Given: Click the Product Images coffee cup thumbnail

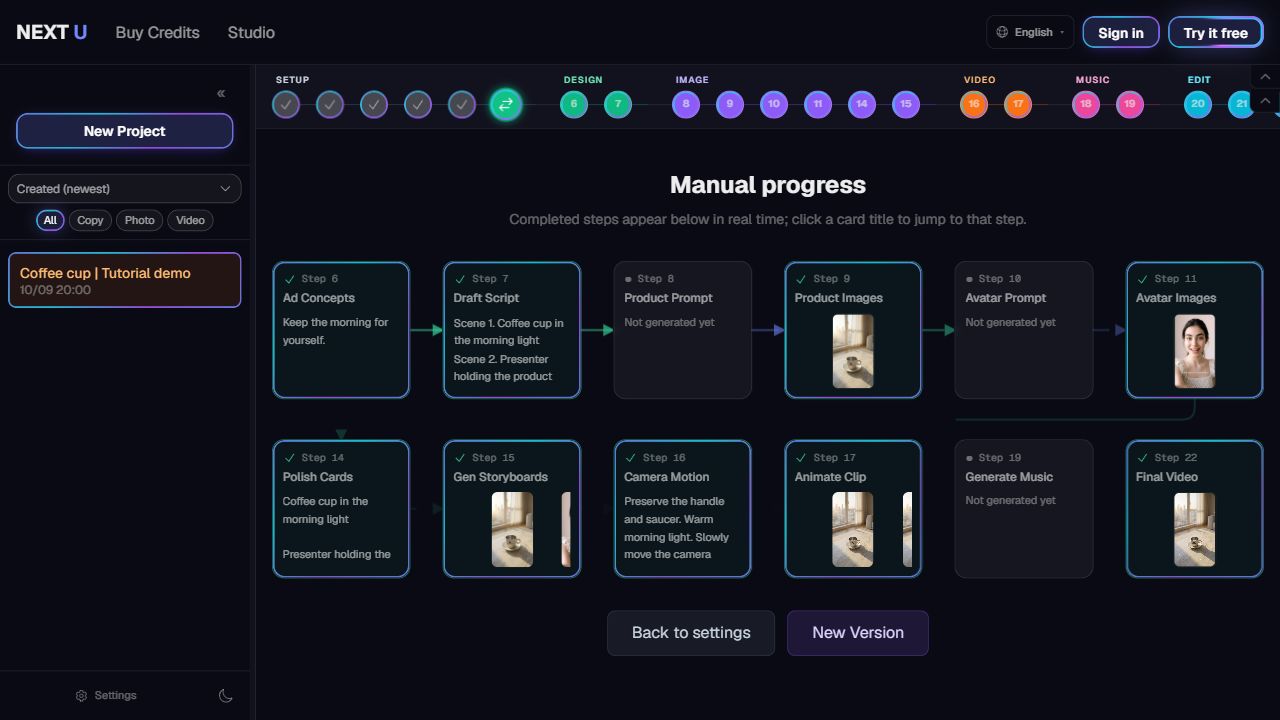Looking at the screenshot, I should (x=853, y=351).
